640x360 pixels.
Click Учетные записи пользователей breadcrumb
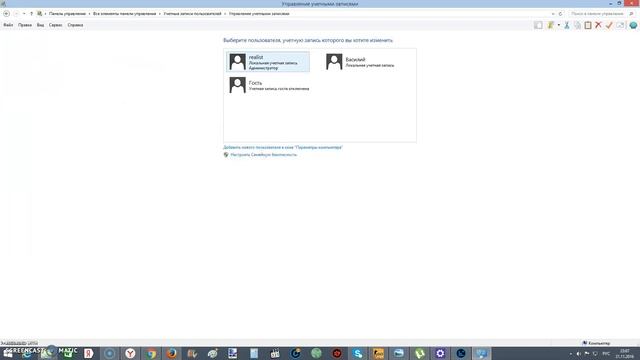(x=192, y=13)
